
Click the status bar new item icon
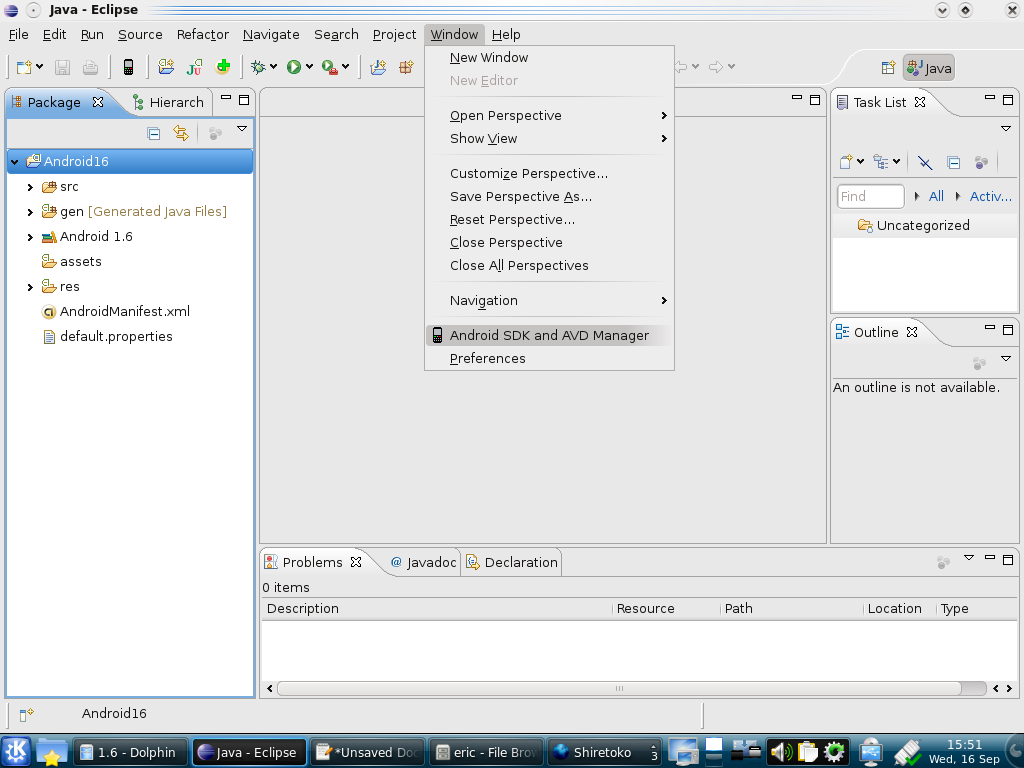pos(26,715)
